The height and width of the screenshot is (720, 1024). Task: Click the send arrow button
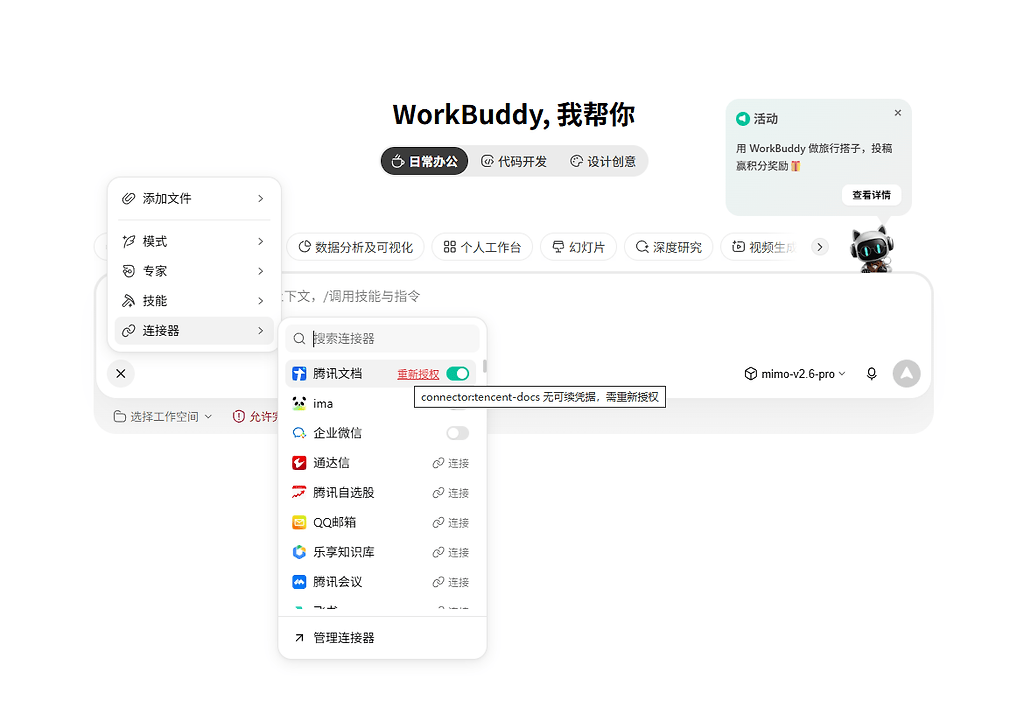[906, 374]
